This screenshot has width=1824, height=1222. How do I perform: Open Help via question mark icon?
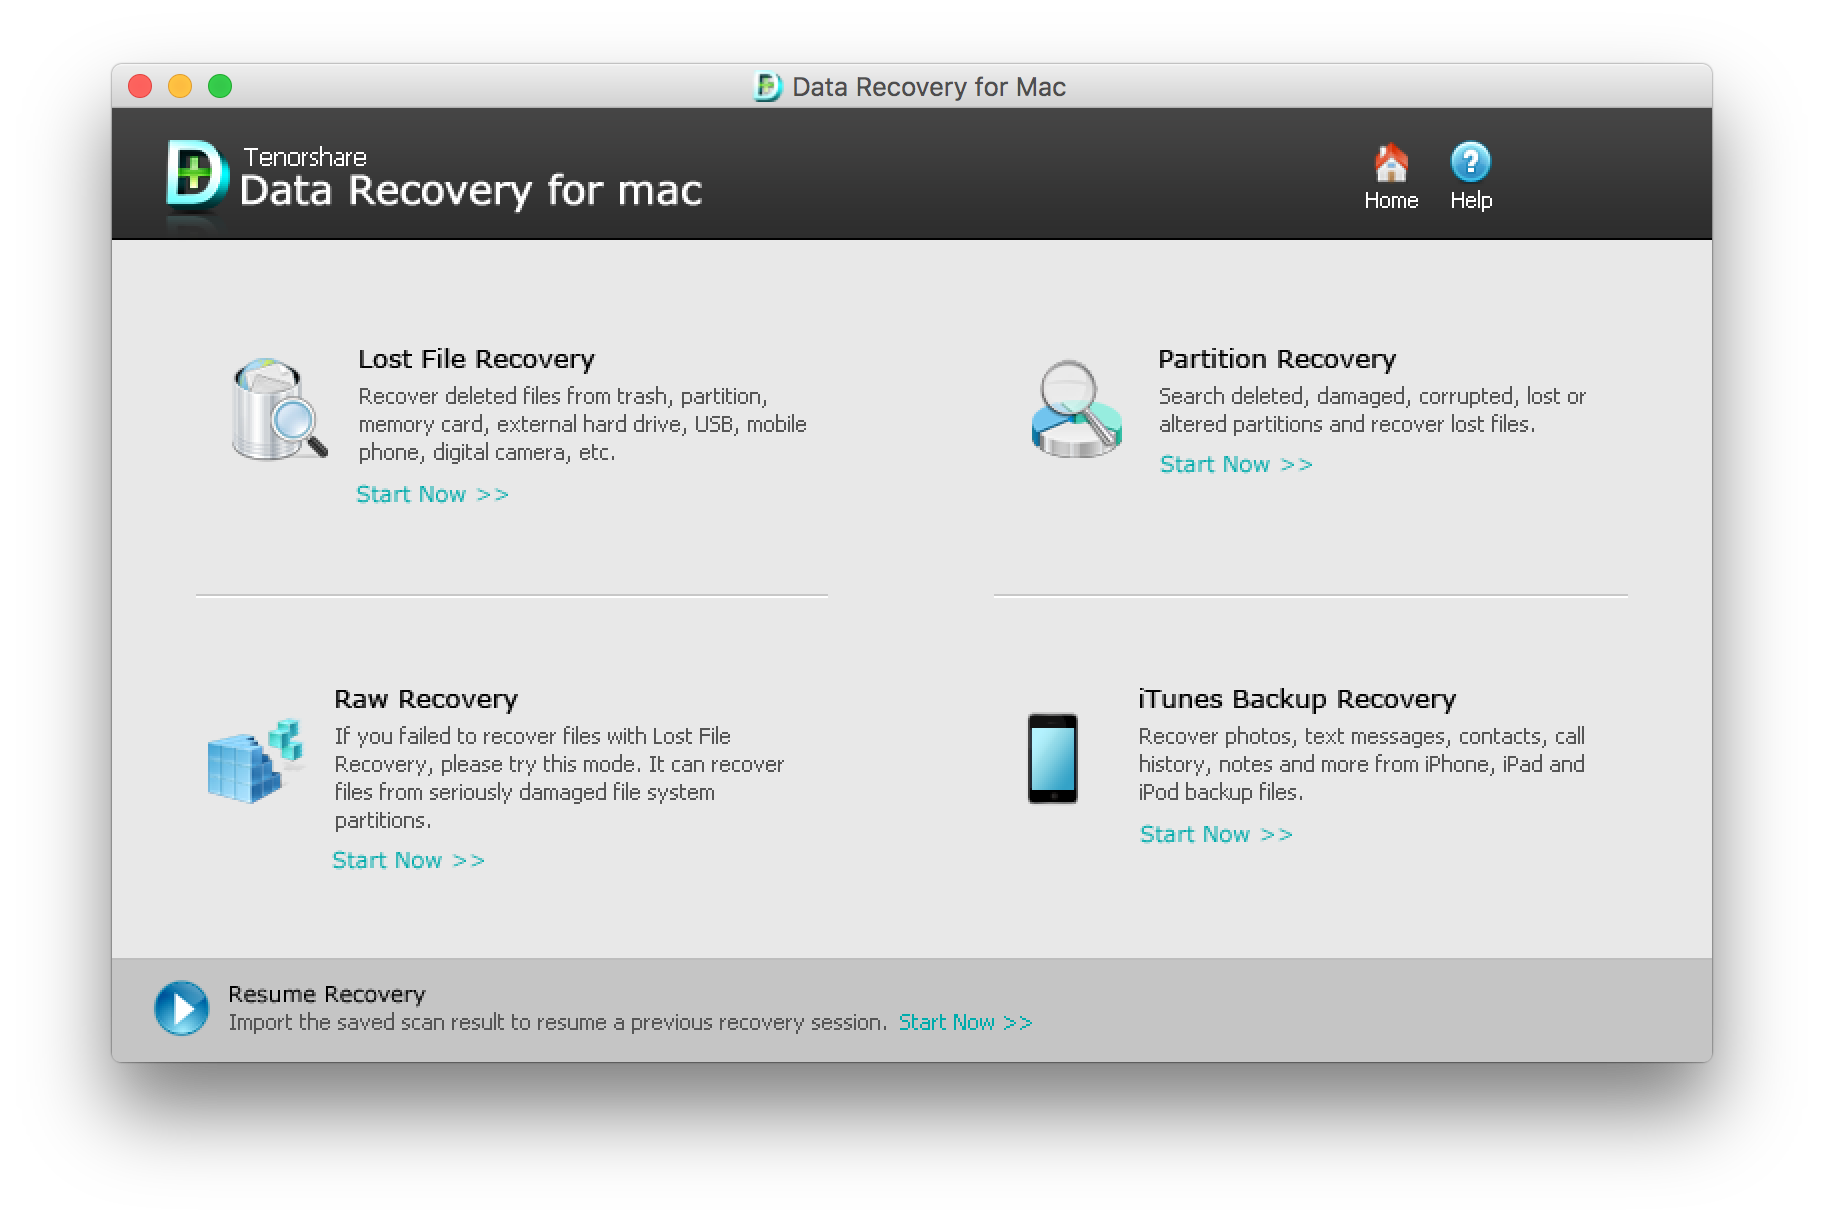point(1470,162)
